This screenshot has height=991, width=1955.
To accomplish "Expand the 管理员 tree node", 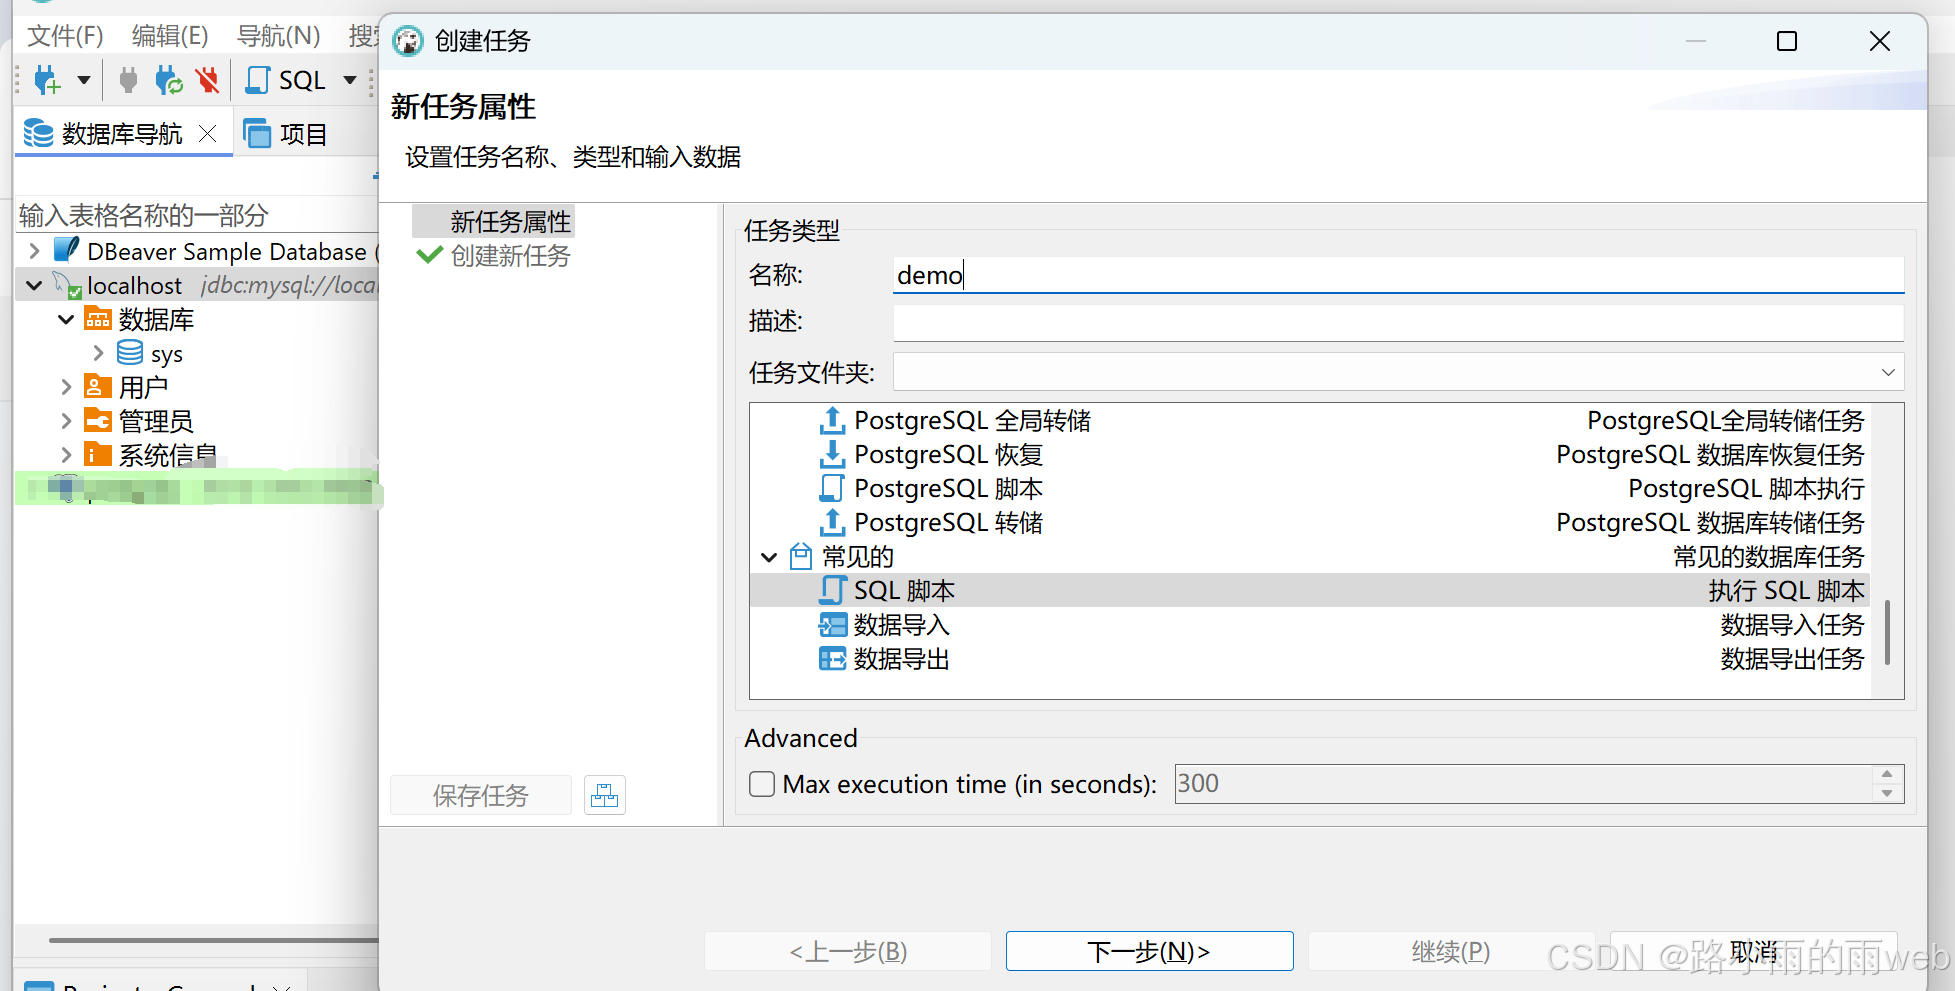I will pos(66,421).
